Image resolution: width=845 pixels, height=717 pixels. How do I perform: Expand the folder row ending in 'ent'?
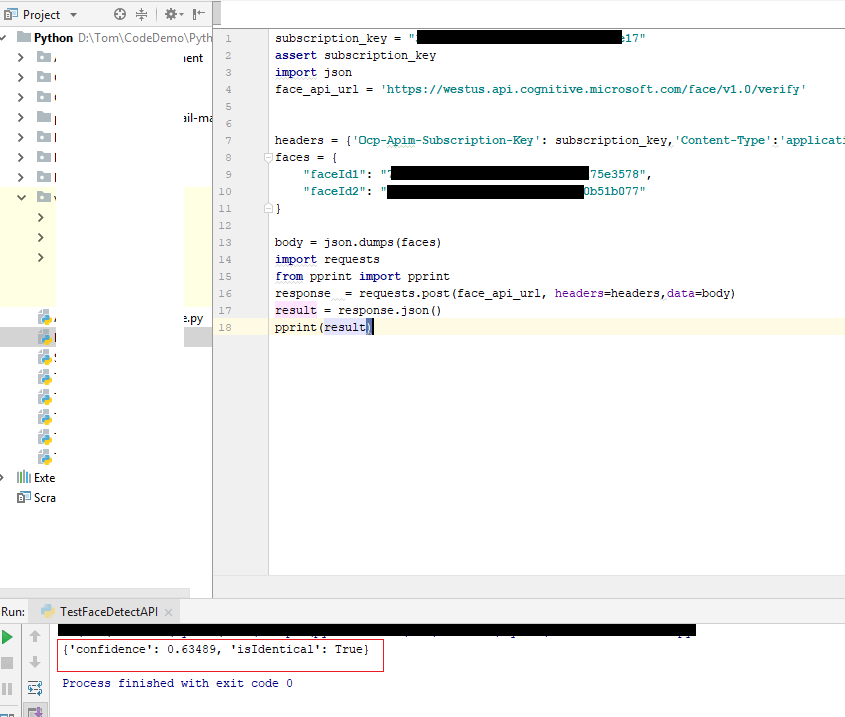[20, 57]
